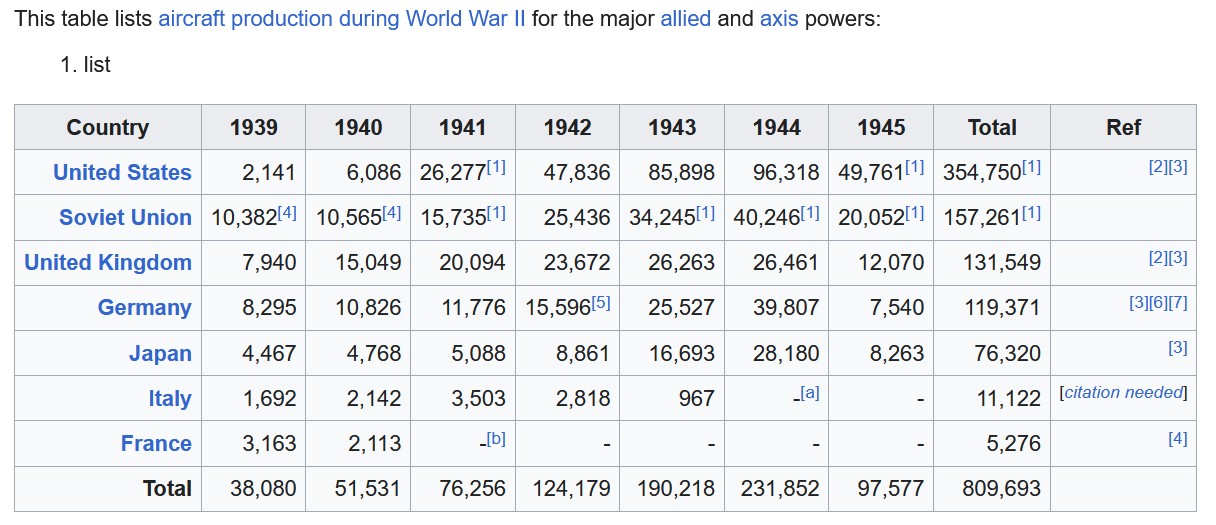
Task: Select the 'Ref' column header
Action: tap(1123, 127)
